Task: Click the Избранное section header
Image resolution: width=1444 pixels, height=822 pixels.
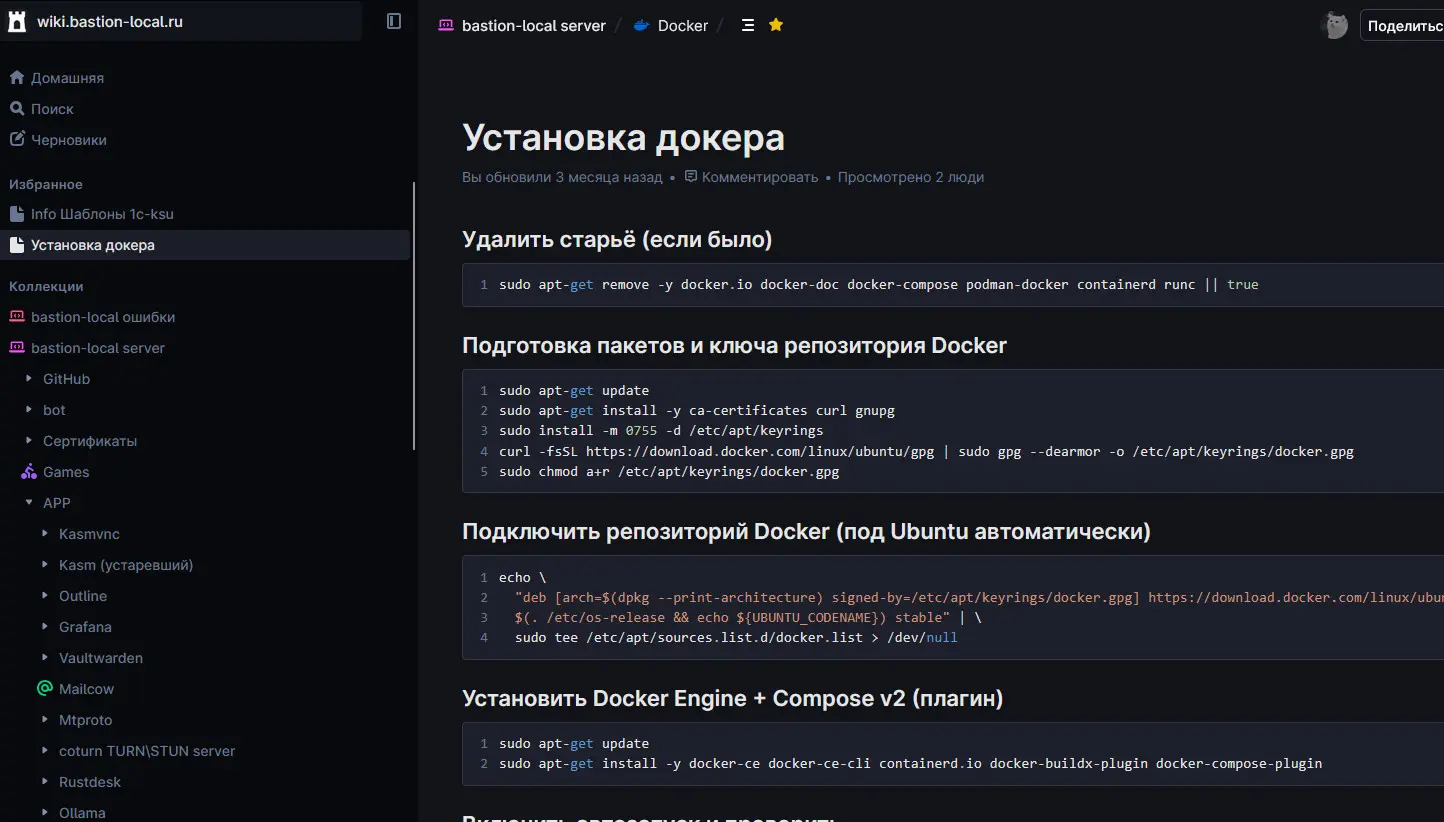Action: (46, 185)
